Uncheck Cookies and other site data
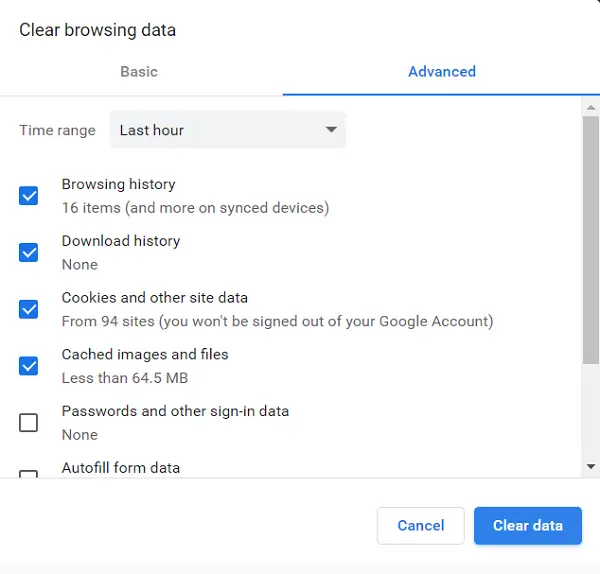 pyautogui.click(x=28, y=309)
